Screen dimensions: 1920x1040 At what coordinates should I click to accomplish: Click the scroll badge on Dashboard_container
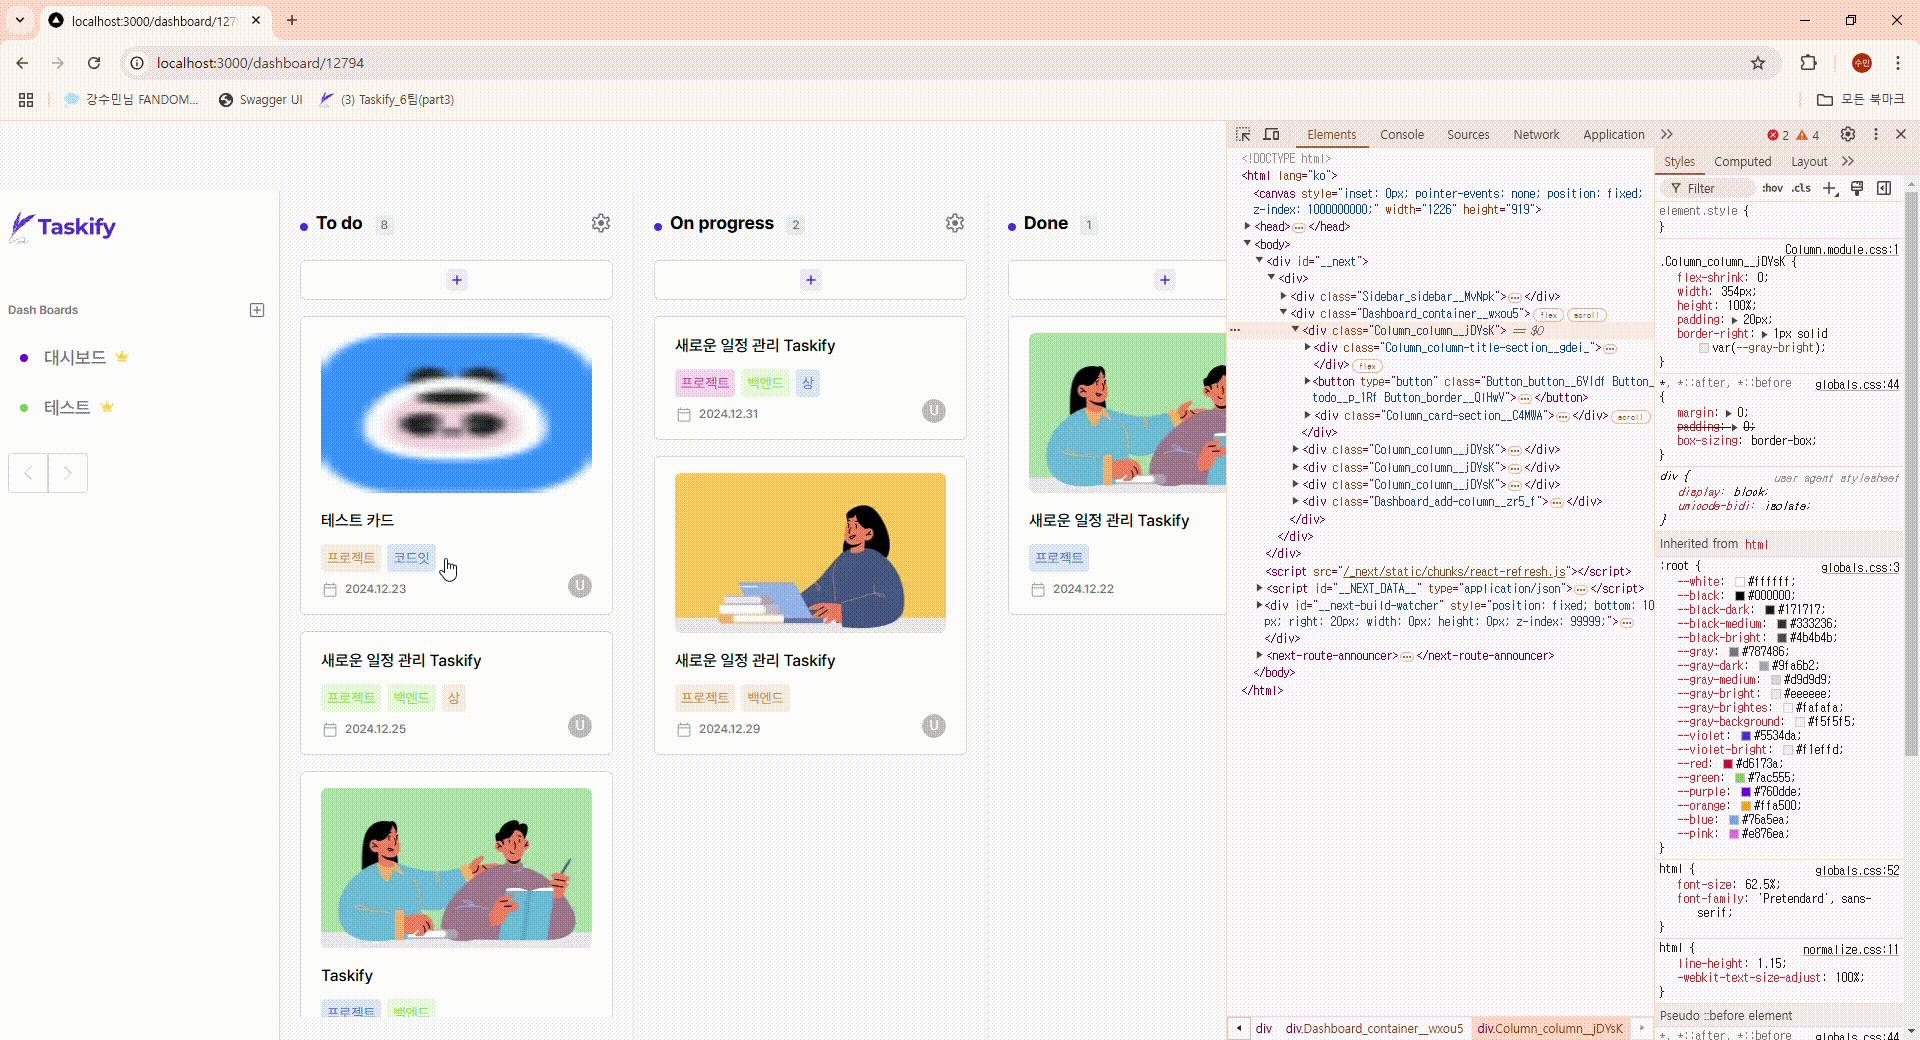(x=1586, y=315)
